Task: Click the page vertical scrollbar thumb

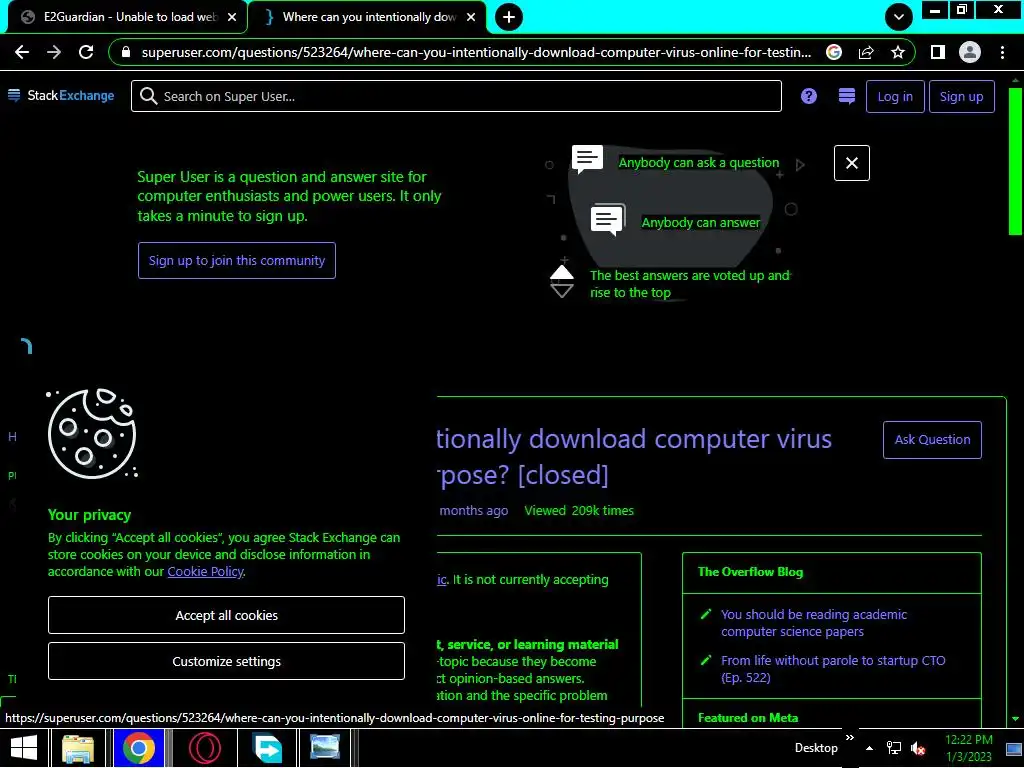Action: (x=1015, y=160)
